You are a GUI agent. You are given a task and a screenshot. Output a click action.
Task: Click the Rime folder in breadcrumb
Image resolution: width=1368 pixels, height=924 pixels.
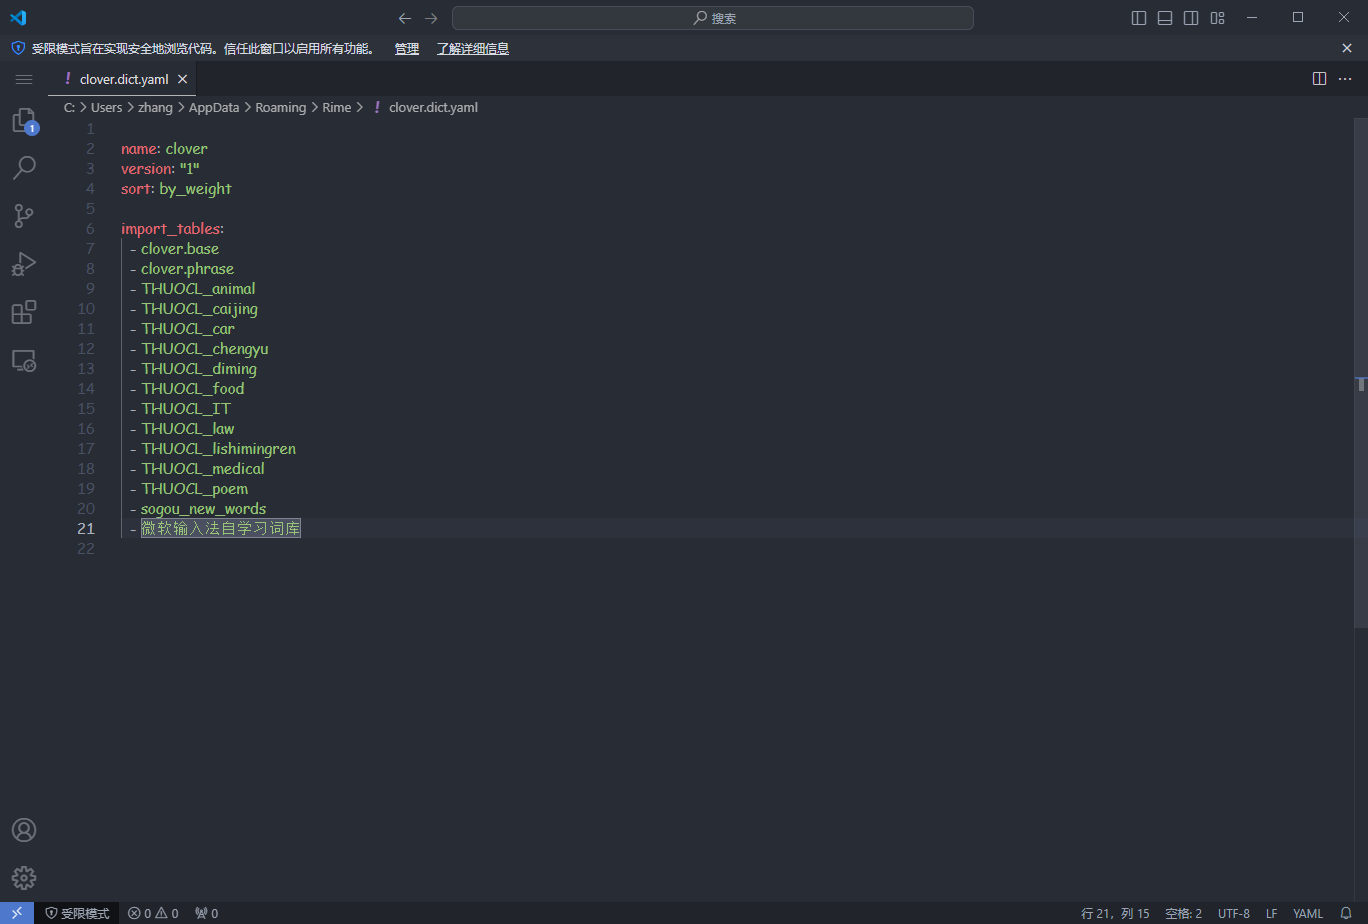pos(336,107)
